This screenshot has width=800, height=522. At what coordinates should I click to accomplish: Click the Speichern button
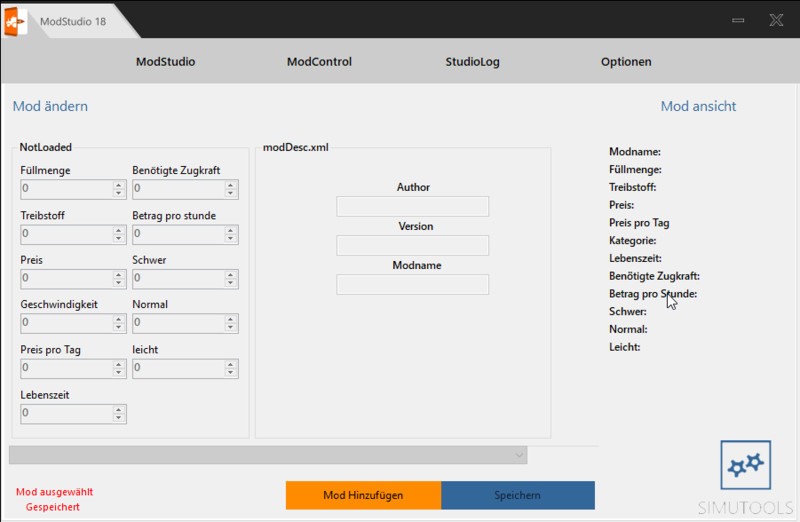point(517,495)
